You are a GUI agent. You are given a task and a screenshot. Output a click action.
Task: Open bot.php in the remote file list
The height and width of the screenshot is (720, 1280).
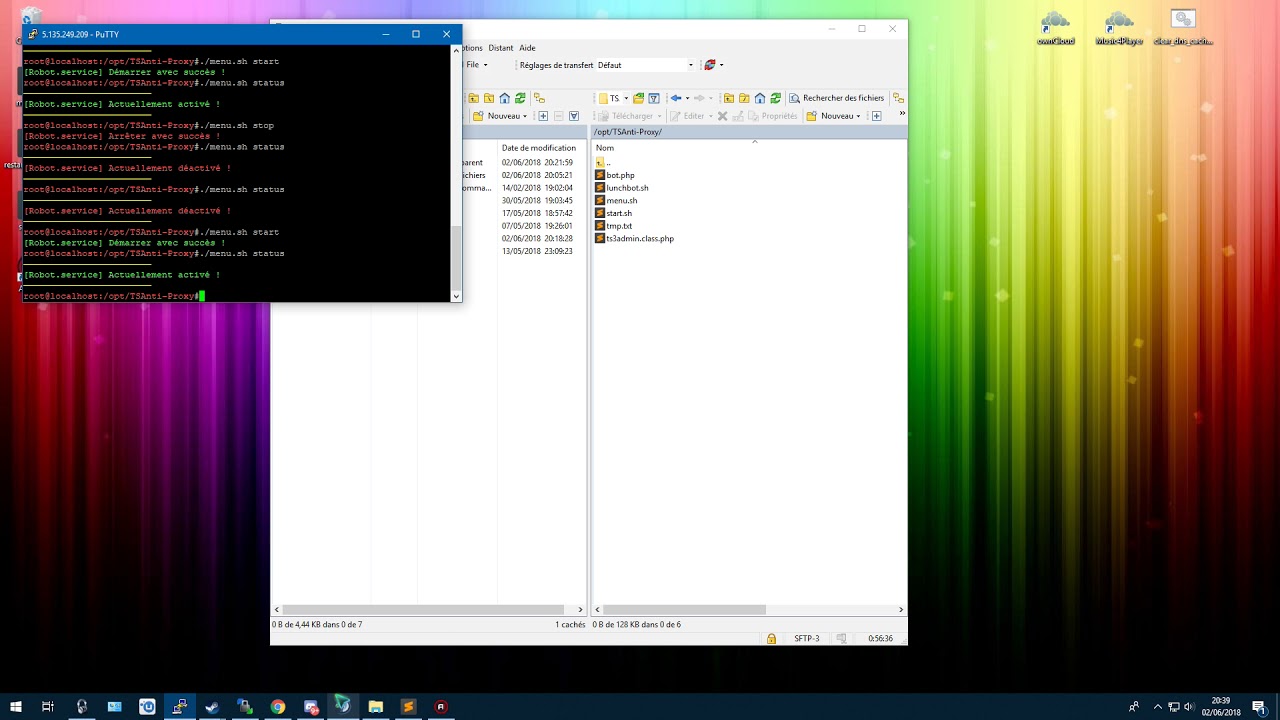[620, 175]
